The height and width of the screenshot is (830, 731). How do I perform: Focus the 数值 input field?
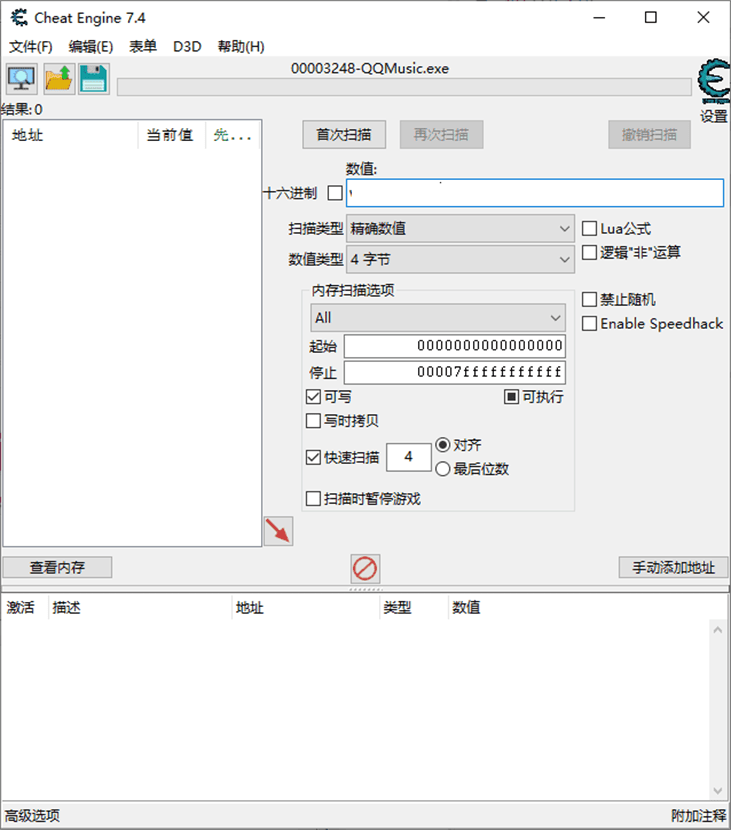535,193
